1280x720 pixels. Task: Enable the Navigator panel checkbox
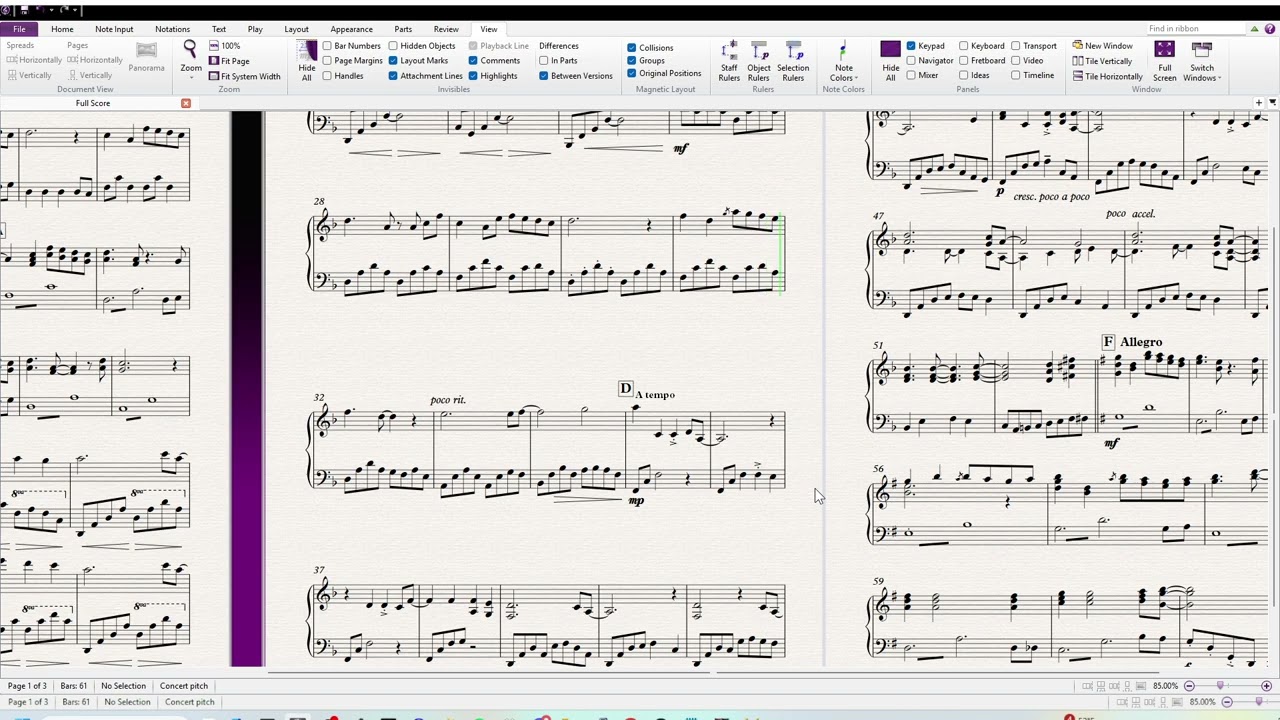(911, 61)
